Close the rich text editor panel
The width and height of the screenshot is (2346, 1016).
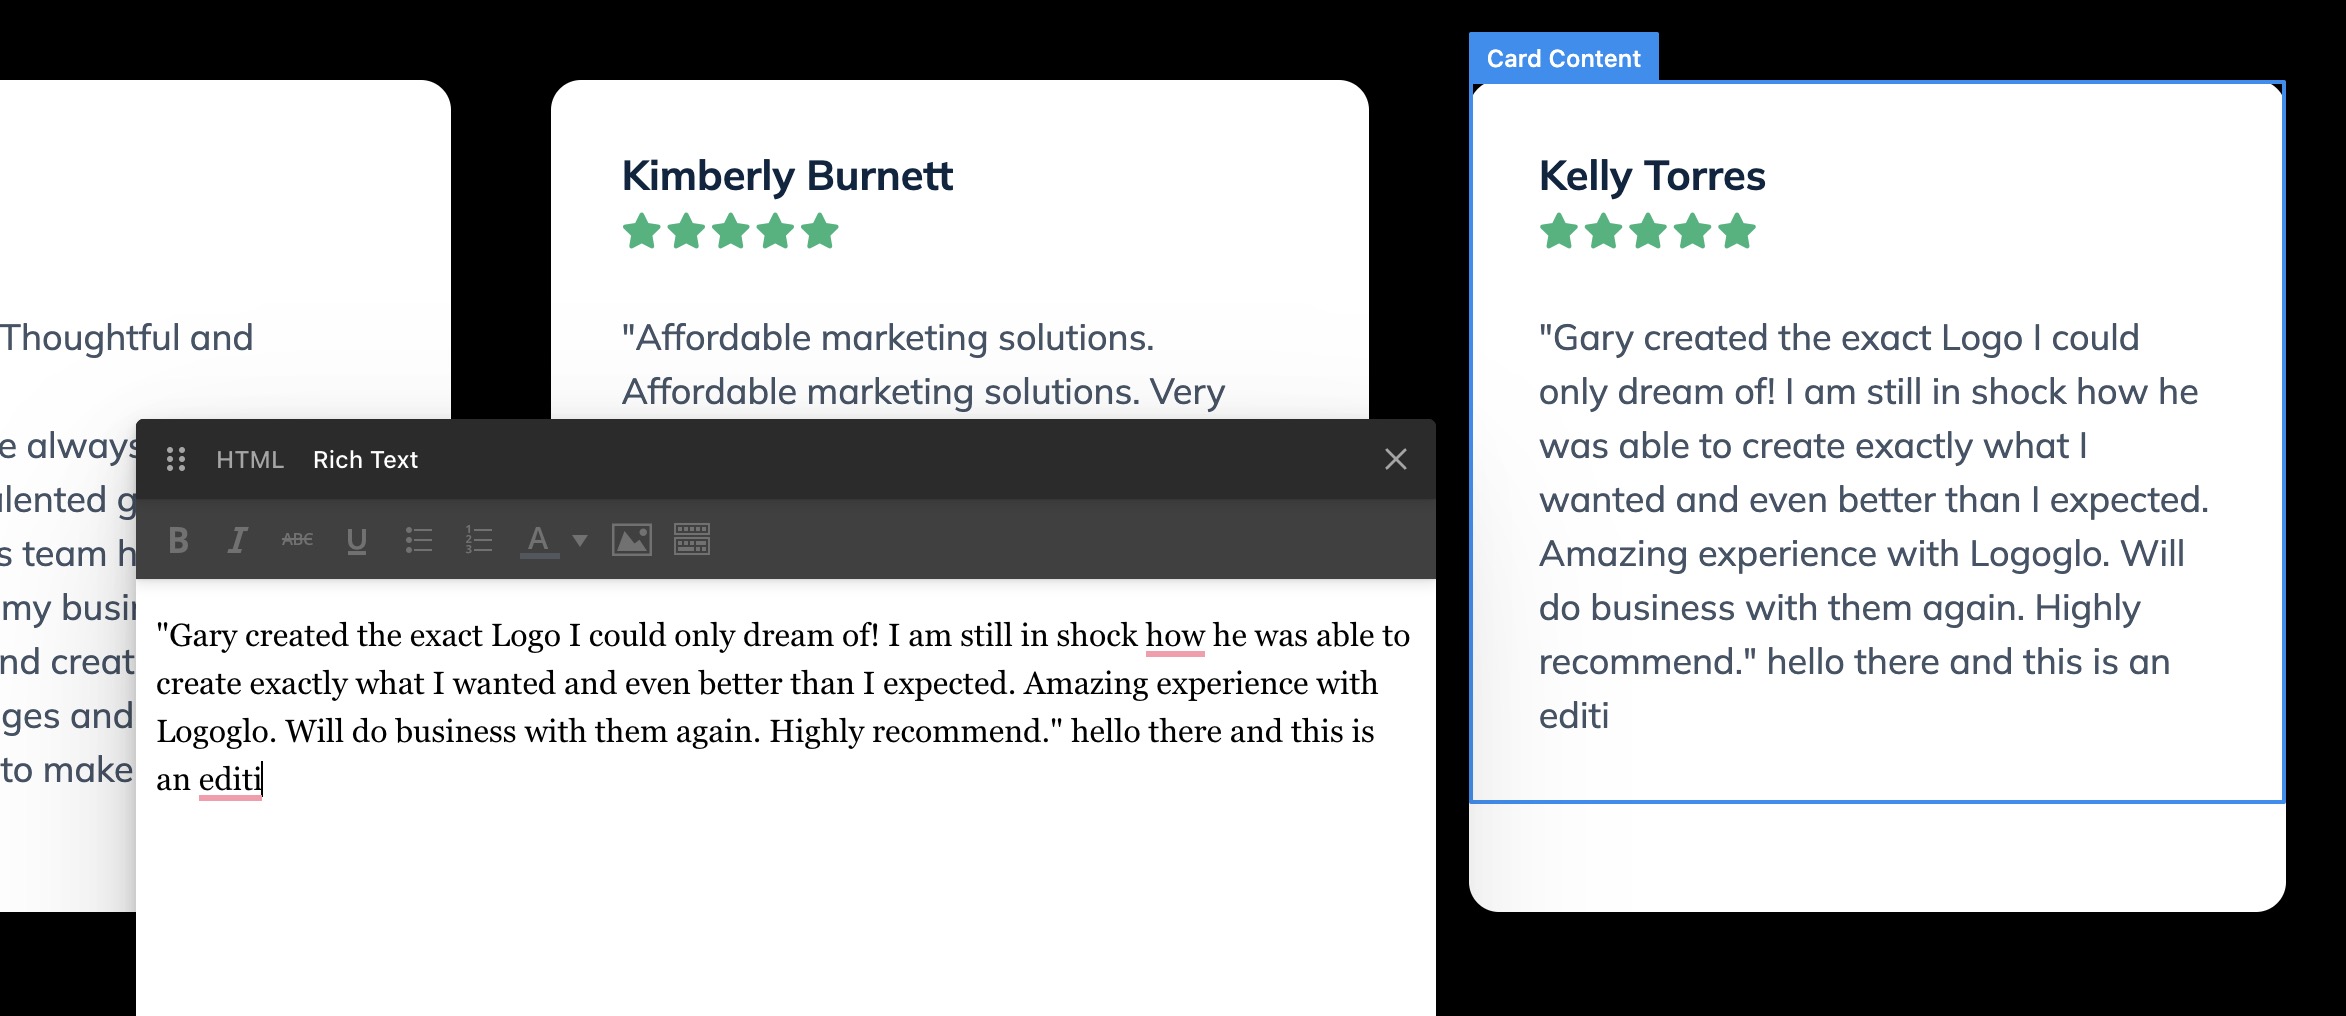[x=1395, y=459]
